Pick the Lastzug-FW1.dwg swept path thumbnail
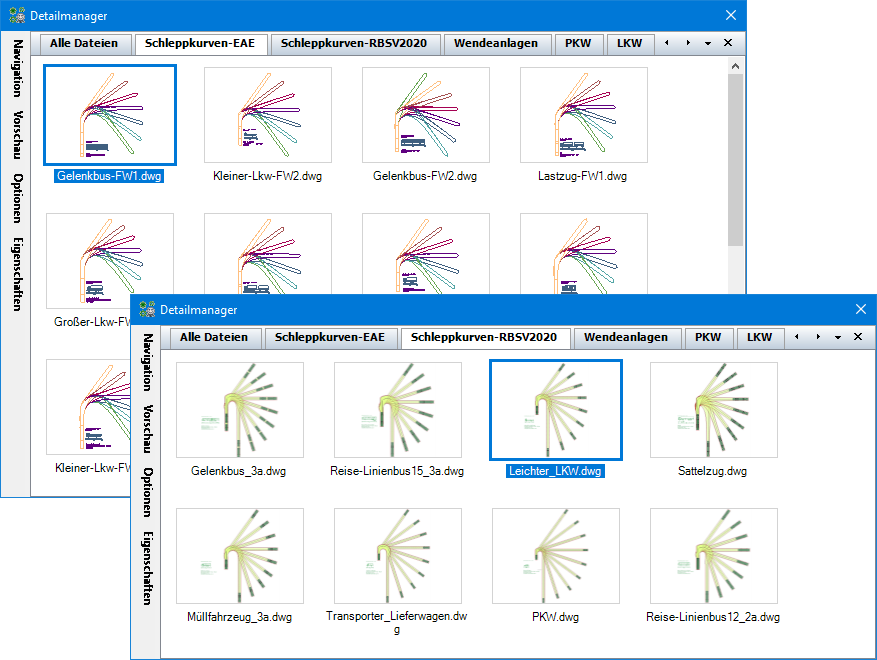Image resolution: width=877 pixels, height=660 pixels. point(583,115)
